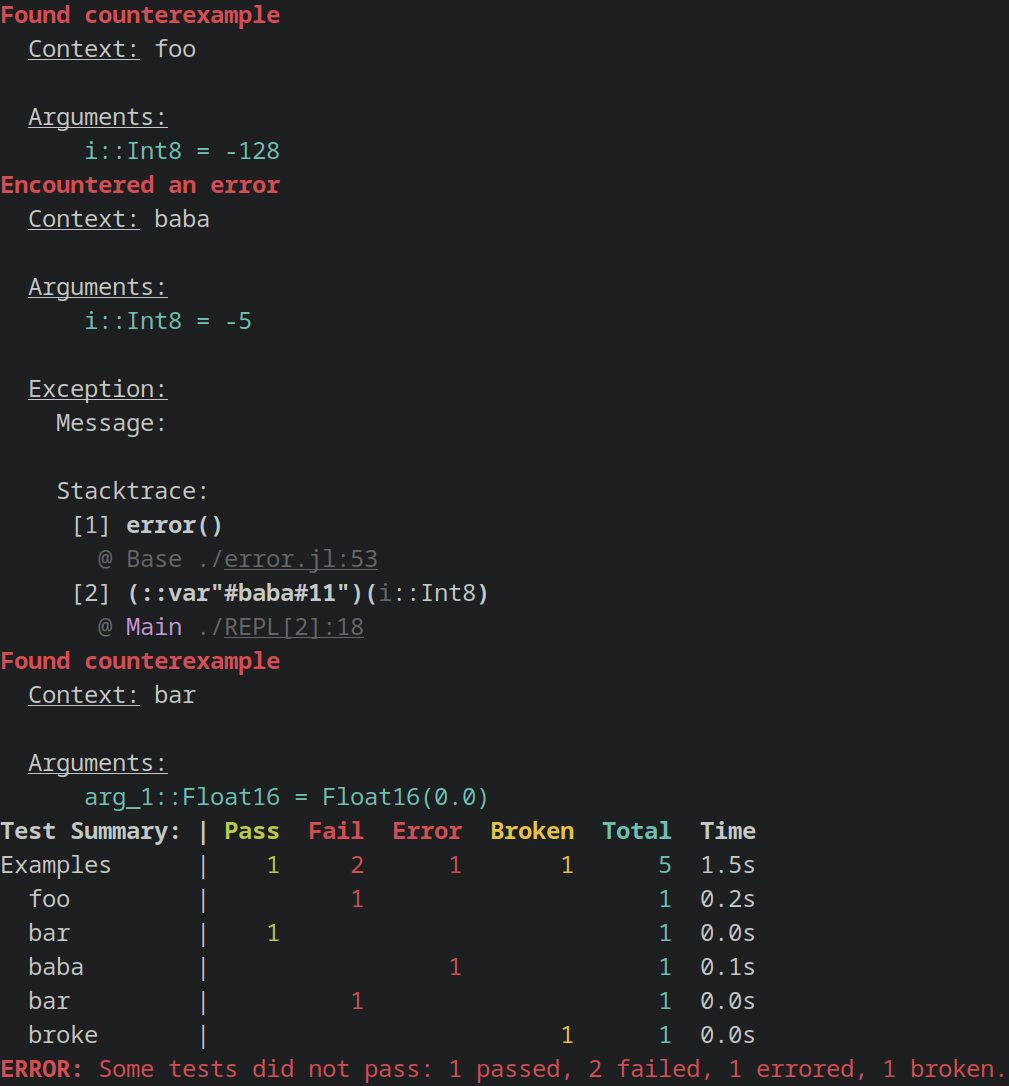Click the '0.2s' time in foo row
This screenshot has height=1086, width=1009.
tap(728, 898)
